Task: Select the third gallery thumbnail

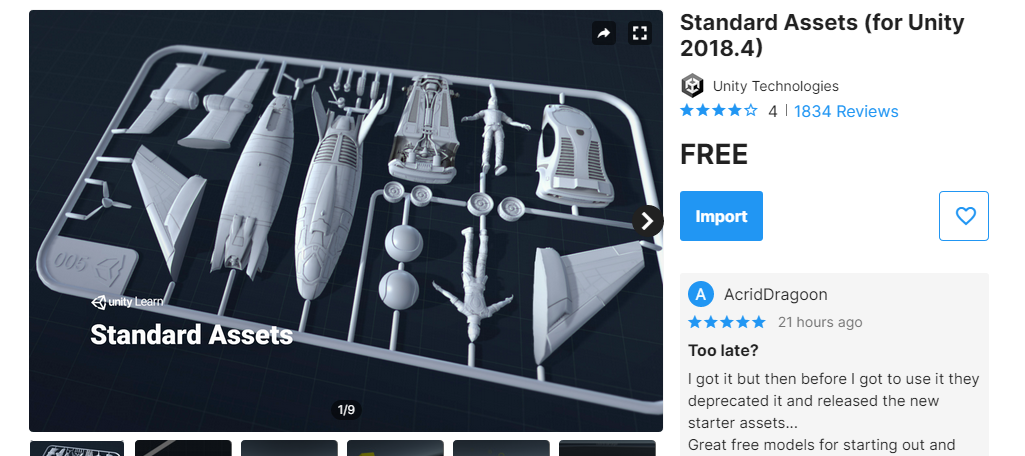Action: (x=289, y=448)
